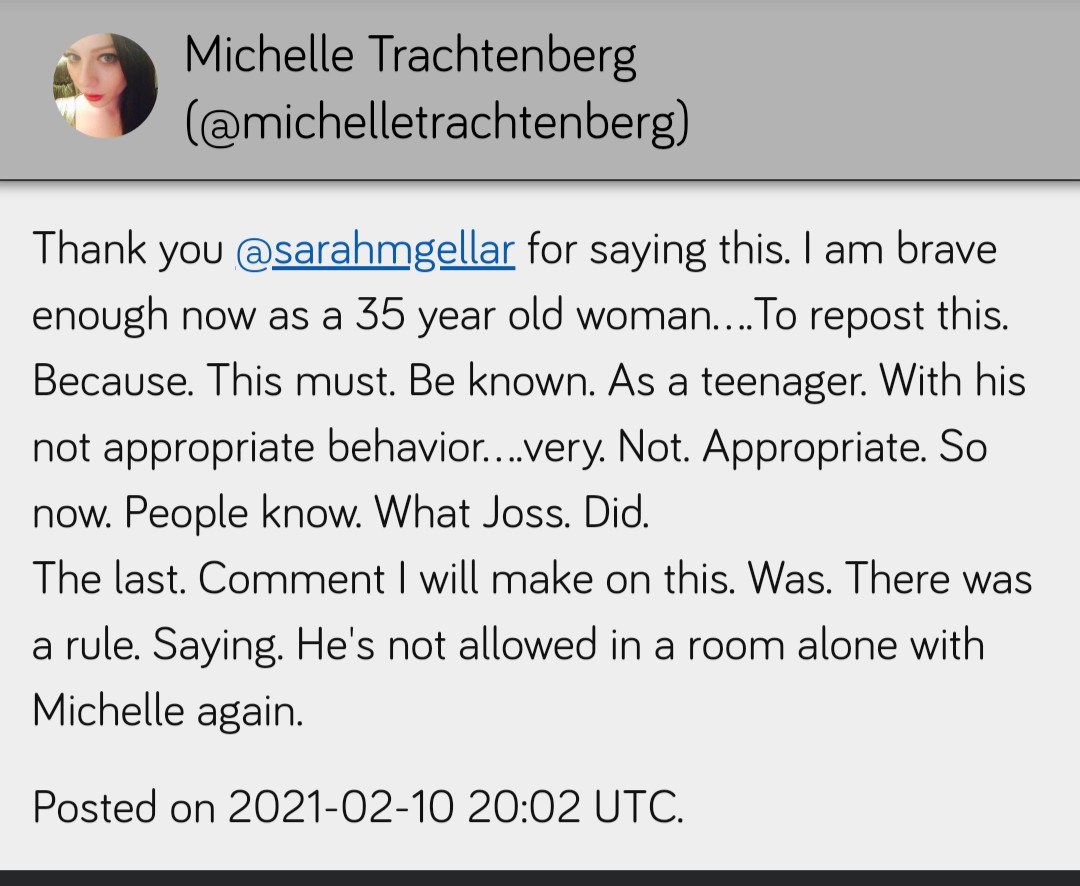This screenshot has width=1080, height=886.
Task: Click the @michelletrachtenberg handle in header
Action: tap(437, 124)
